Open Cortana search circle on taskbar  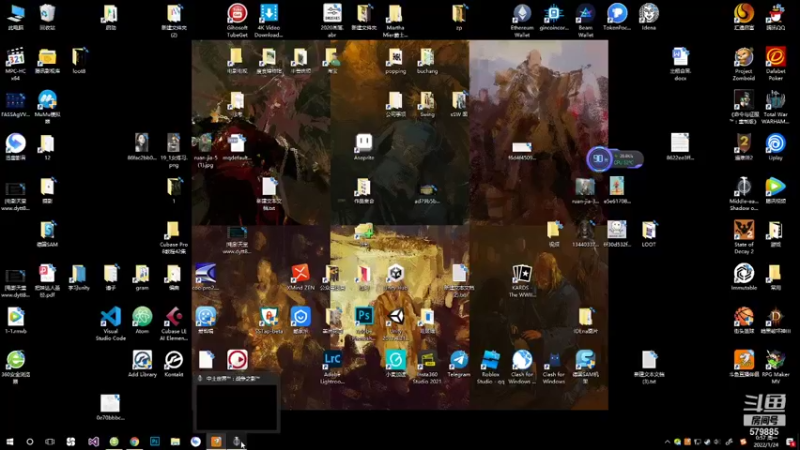(30, 442)
